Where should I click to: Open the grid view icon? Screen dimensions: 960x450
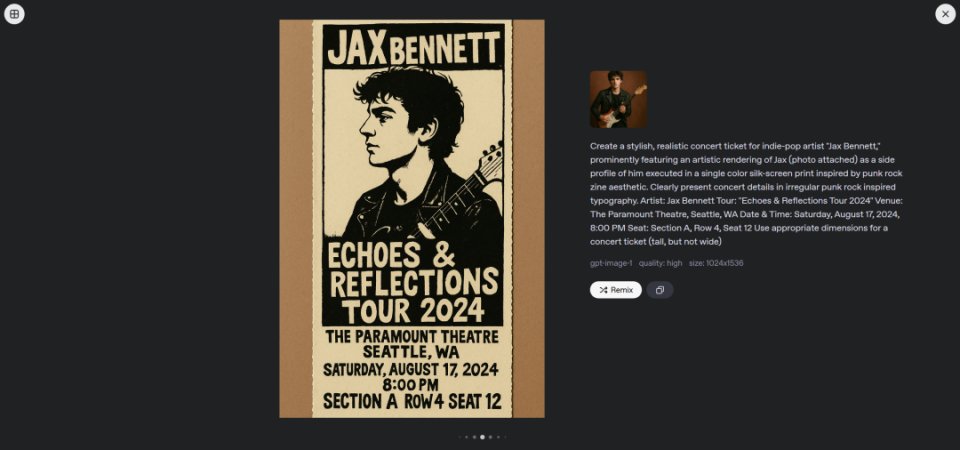(14, 14)
